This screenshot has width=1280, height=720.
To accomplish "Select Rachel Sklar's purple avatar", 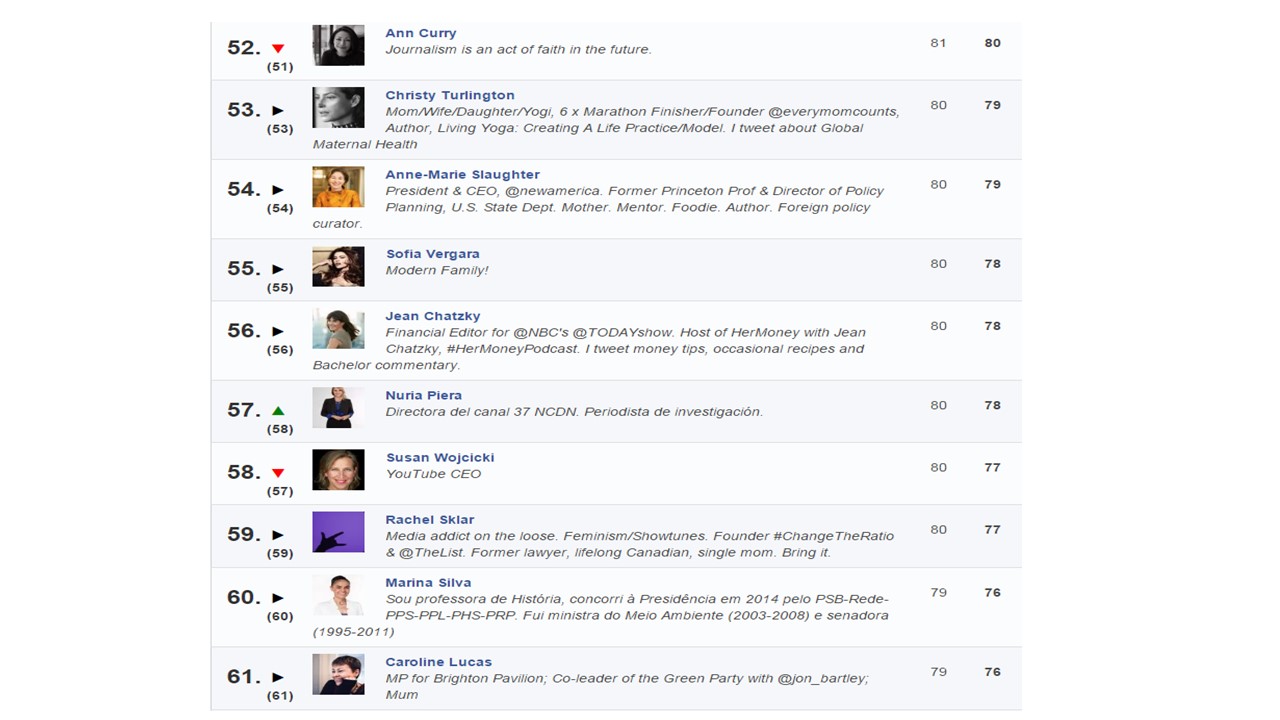I will (338, 532).
